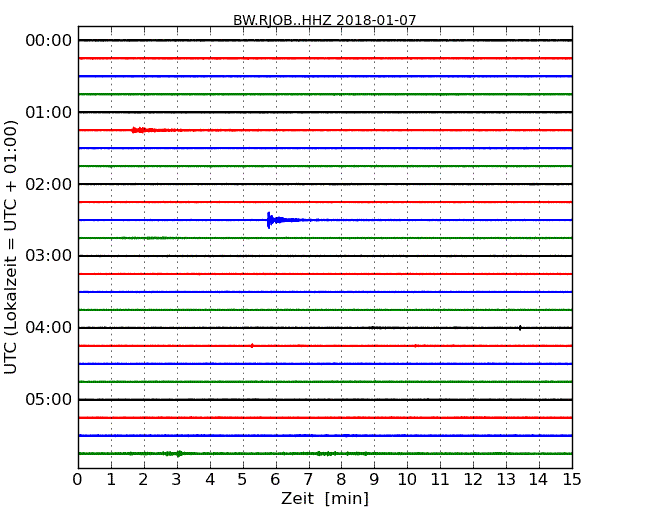
Task: Click the 05:00 time label
Action: click(49, 399)
